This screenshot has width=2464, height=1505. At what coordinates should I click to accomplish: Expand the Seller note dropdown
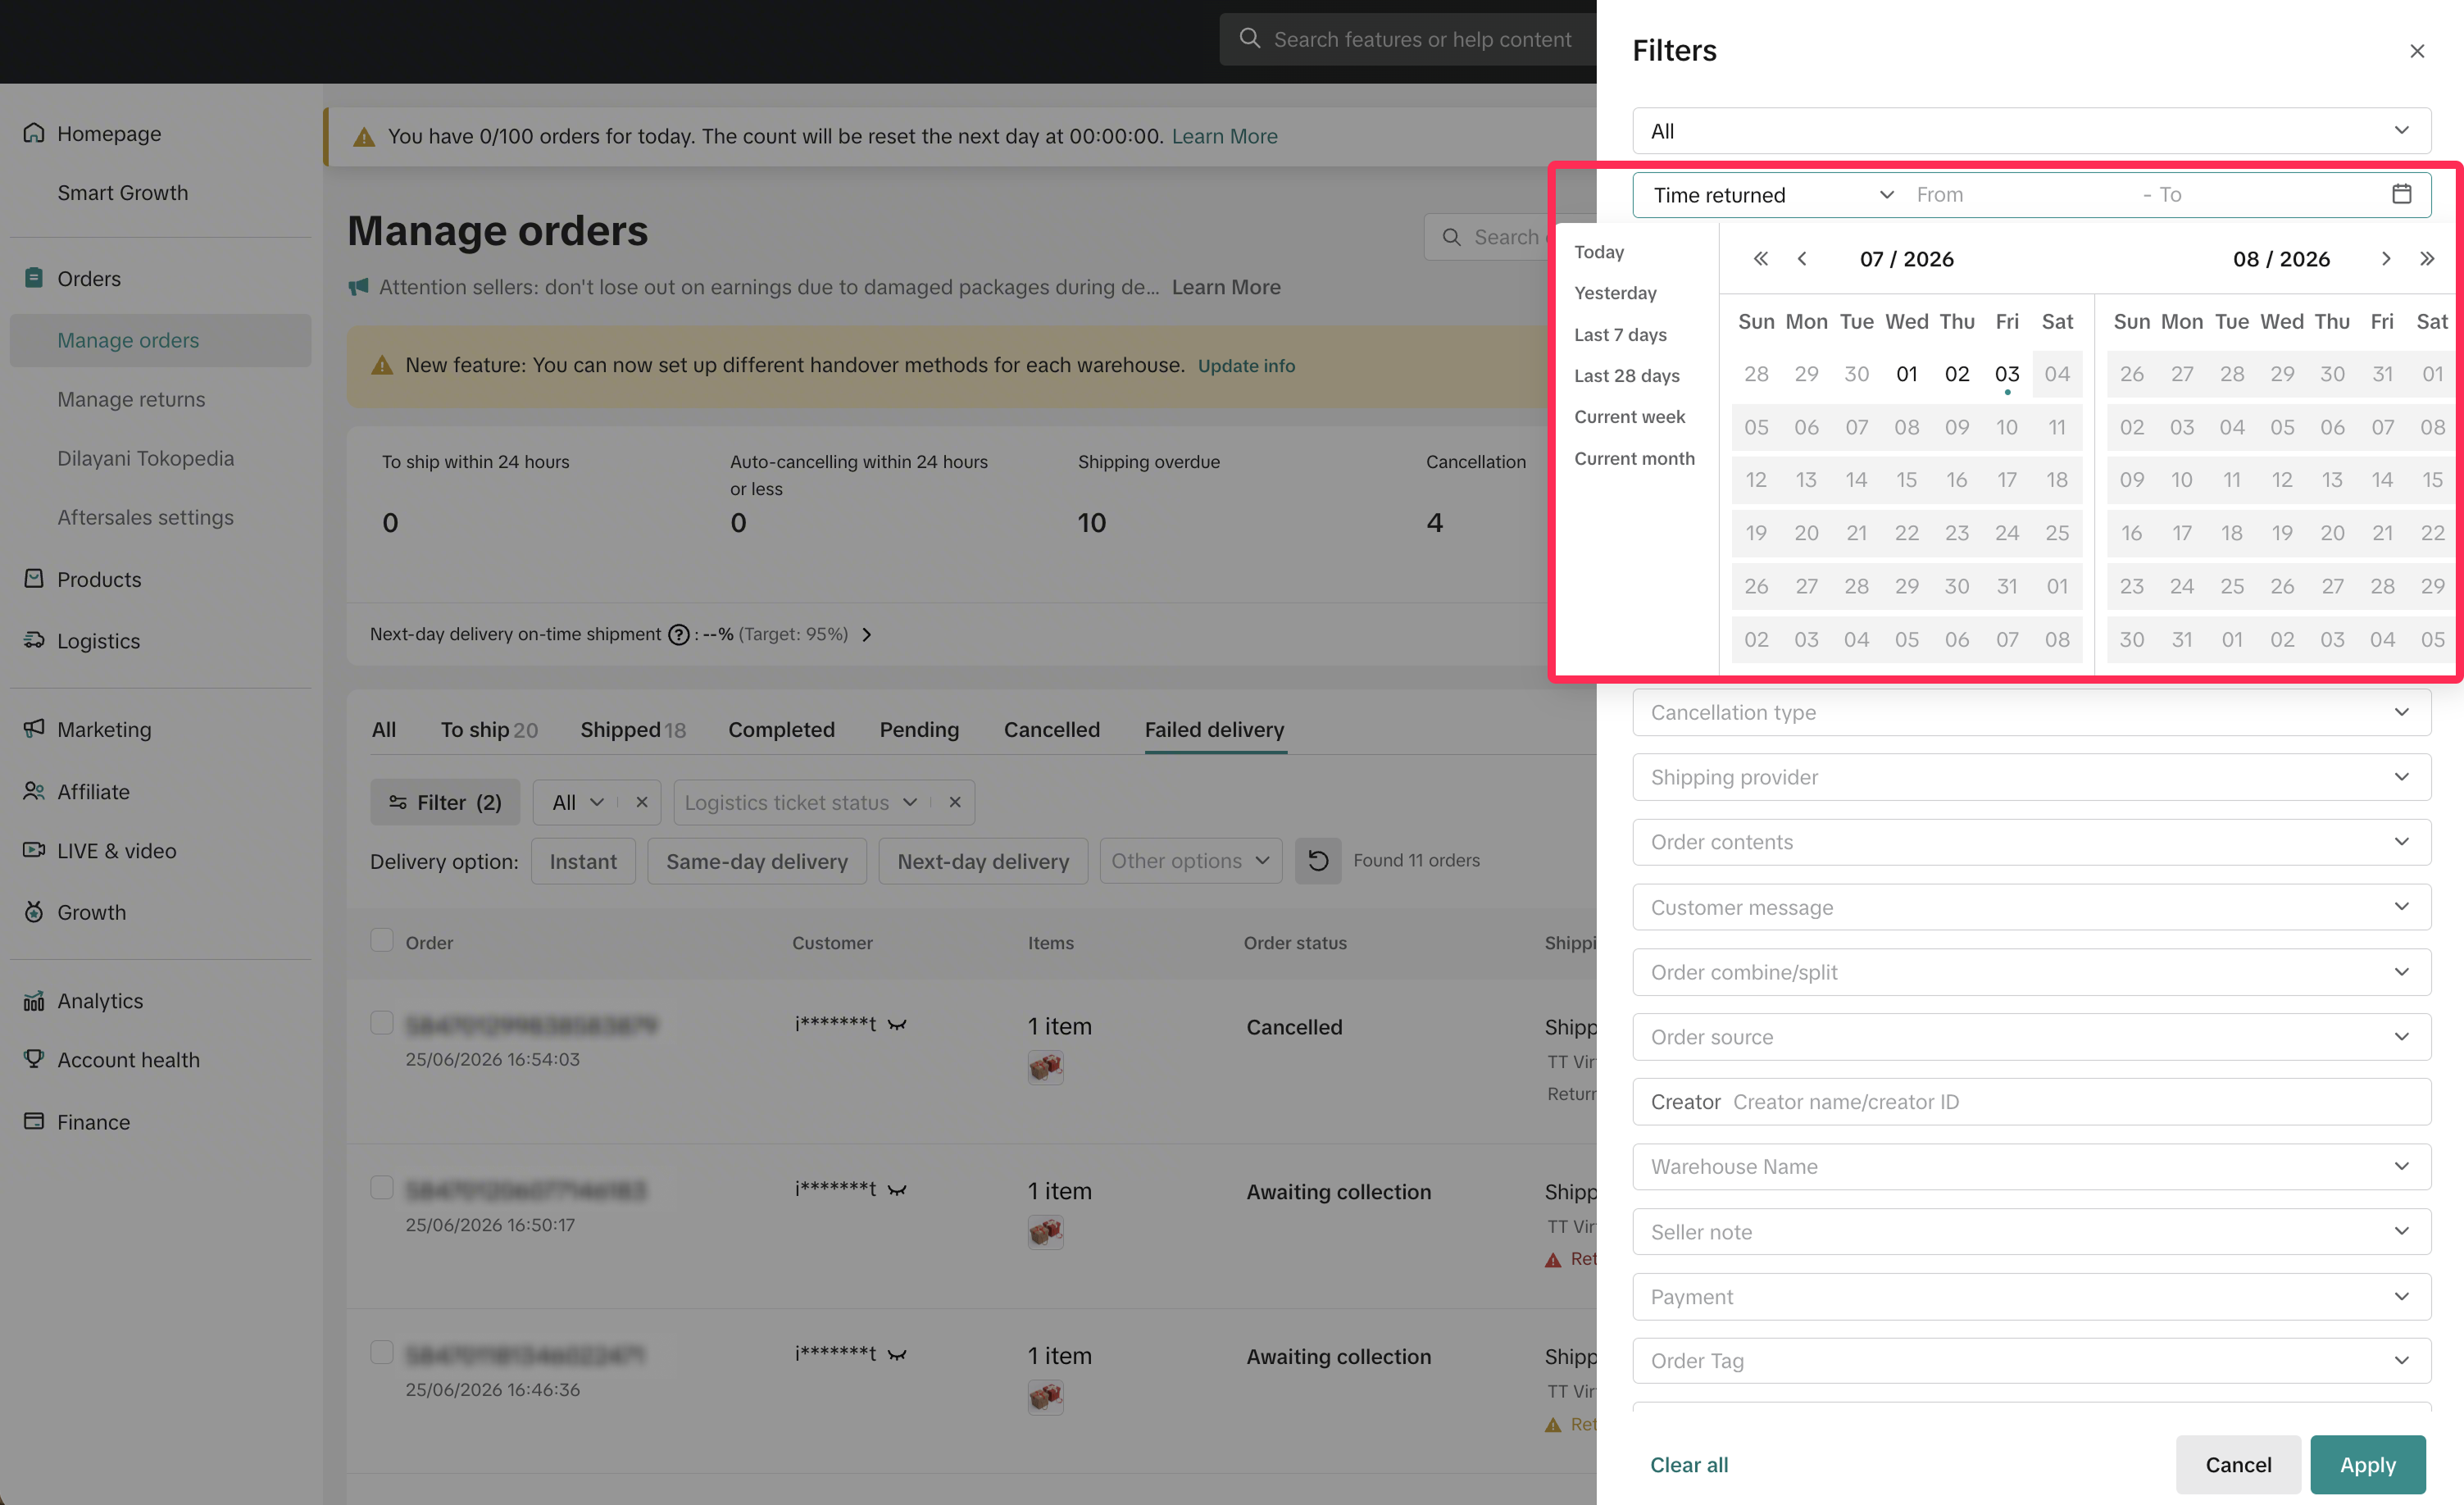(x=2031, y=1231)
